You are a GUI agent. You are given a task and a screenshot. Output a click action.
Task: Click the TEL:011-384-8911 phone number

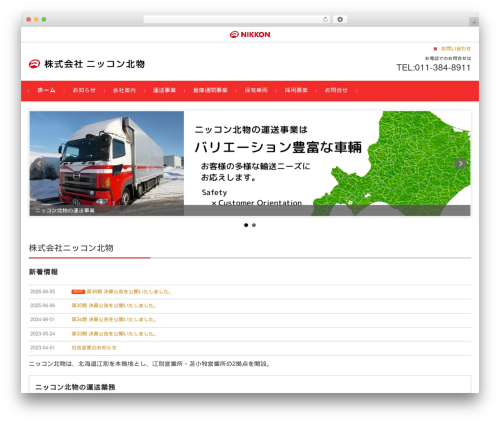(x=433, y=68)
